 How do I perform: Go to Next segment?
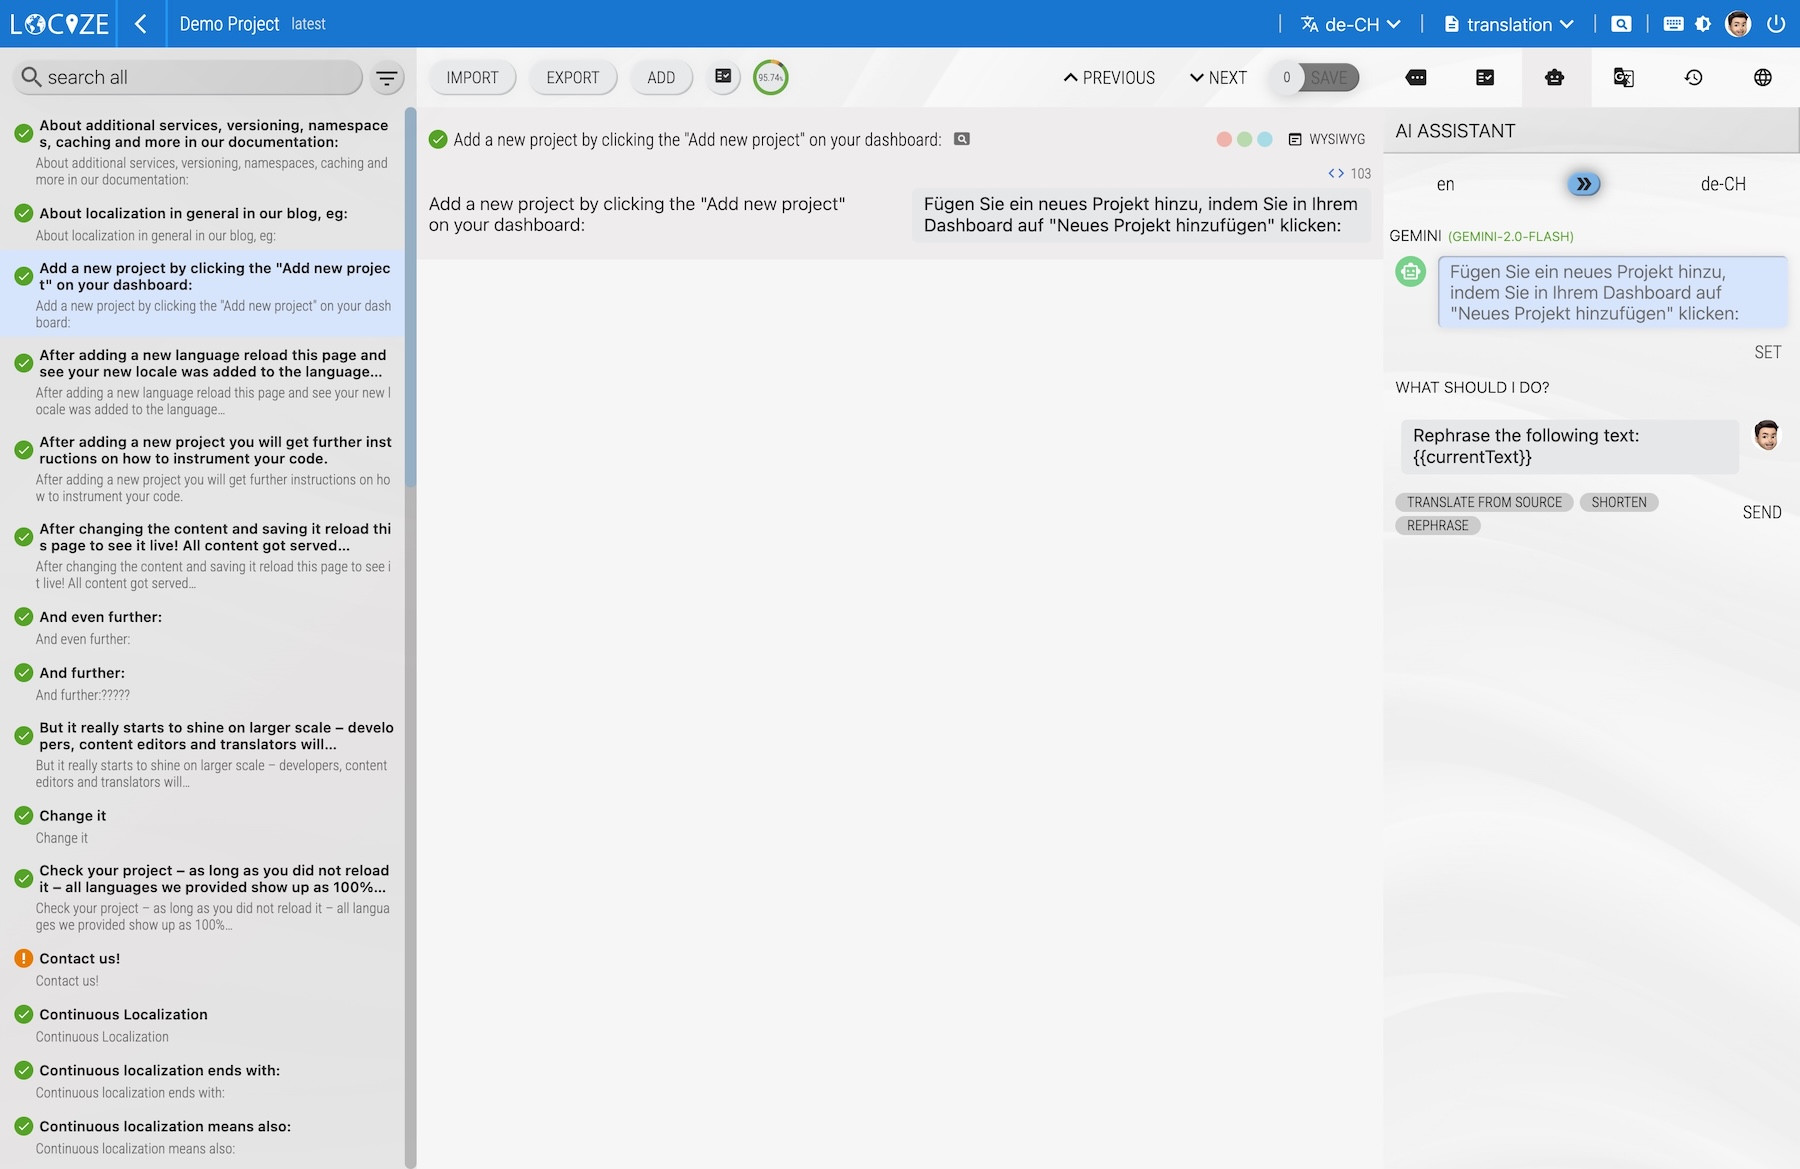pos(1218,78)
